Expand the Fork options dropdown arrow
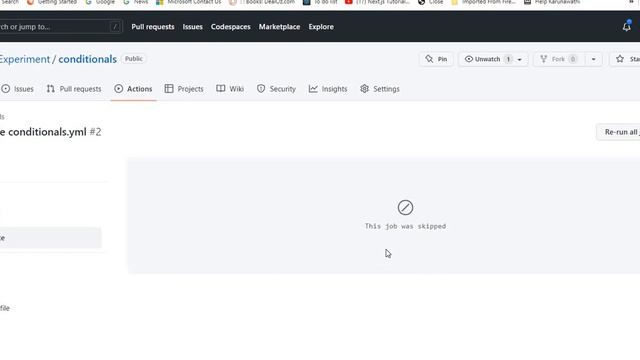The height and width of the screenshot is (360, 640). coord(593,60)
